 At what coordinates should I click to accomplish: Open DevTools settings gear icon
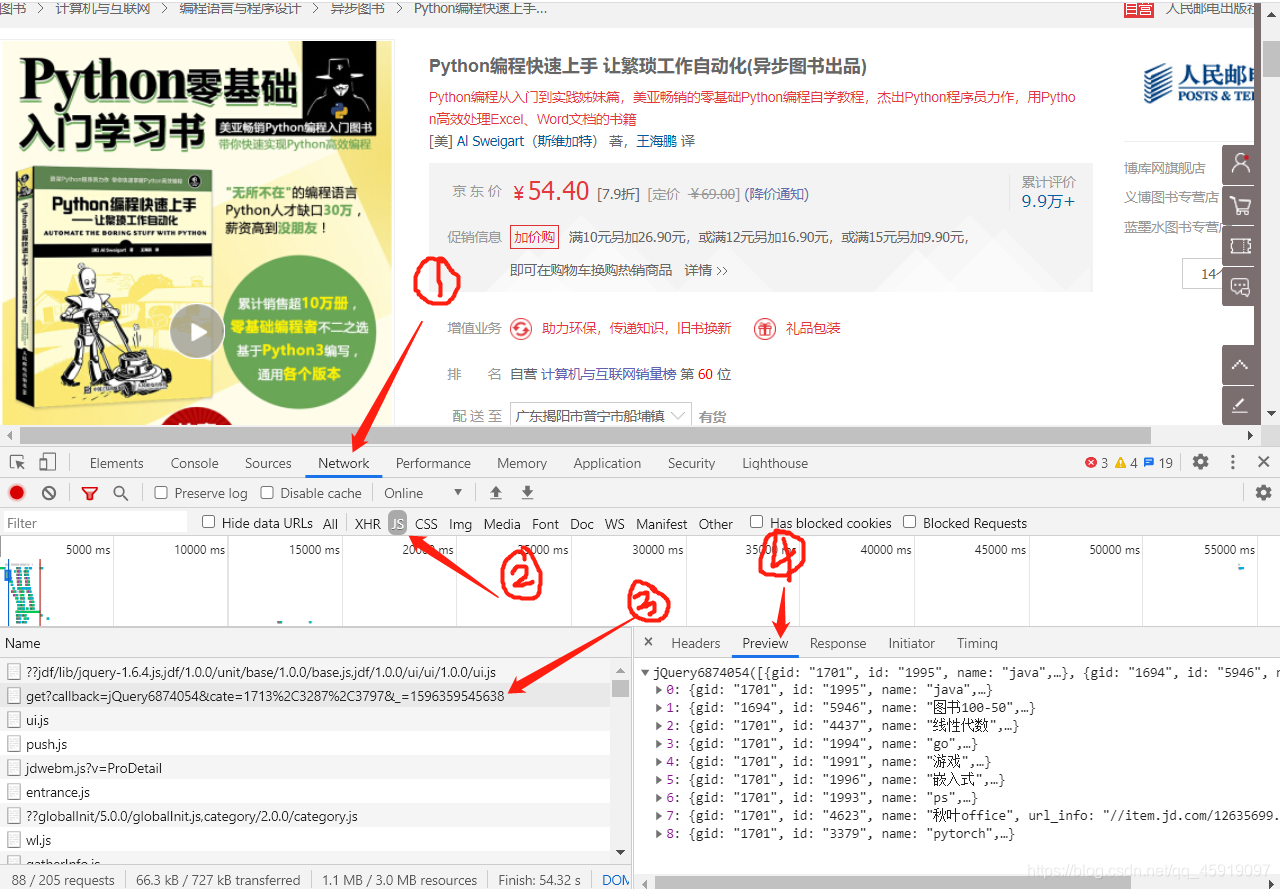click(x=1201, y=462)
